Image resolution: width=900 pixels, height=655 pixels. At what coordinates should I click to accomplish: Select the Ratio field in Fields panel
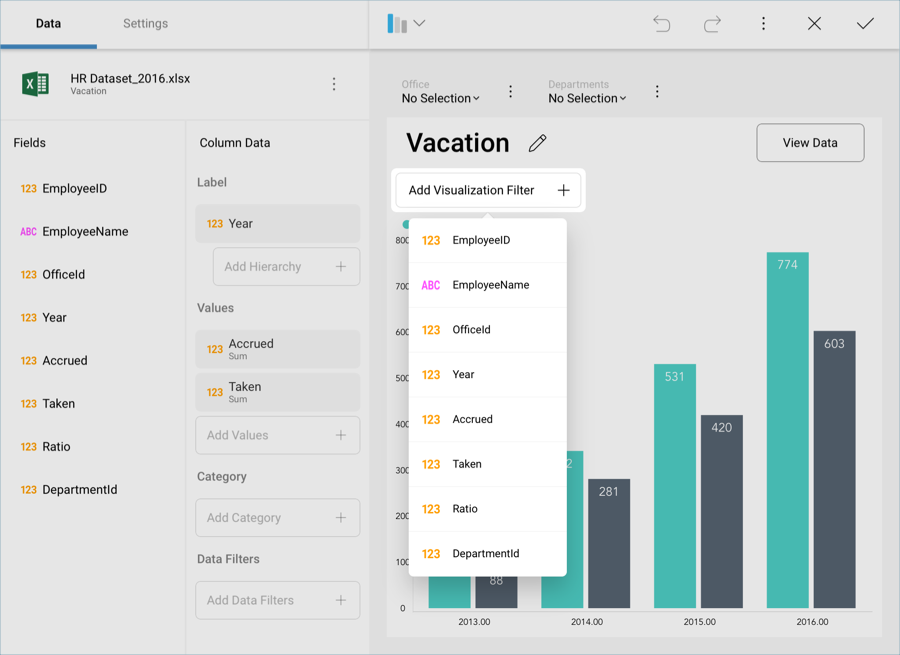(56, 447)
